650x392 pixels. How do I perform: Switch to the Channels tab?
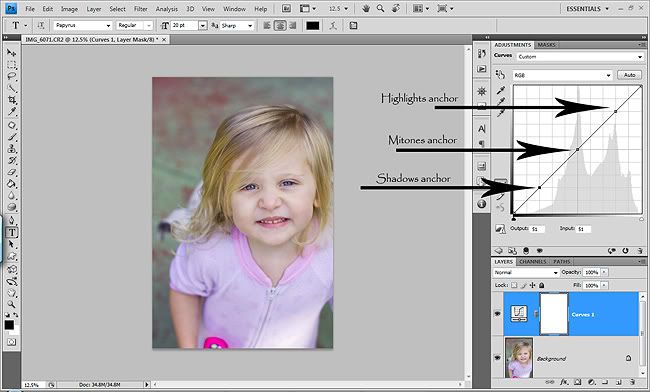pyautogui.click(x=533, y=261)
